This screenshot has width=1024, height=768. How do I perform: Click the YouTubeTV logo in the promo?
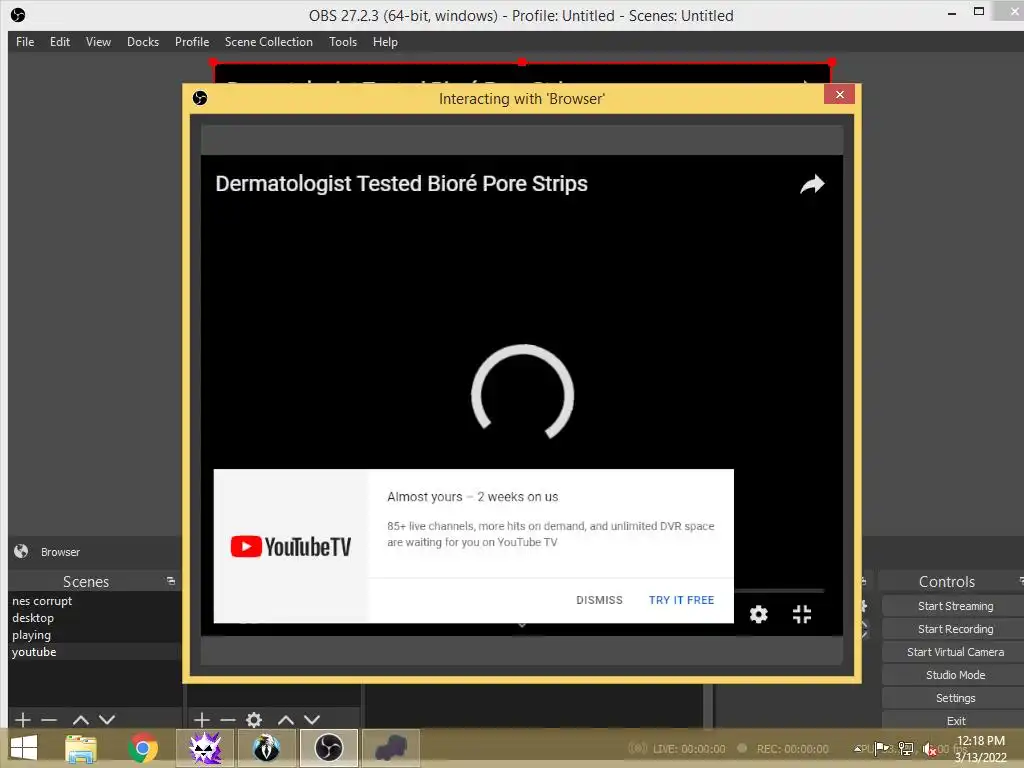coord(291,547)
